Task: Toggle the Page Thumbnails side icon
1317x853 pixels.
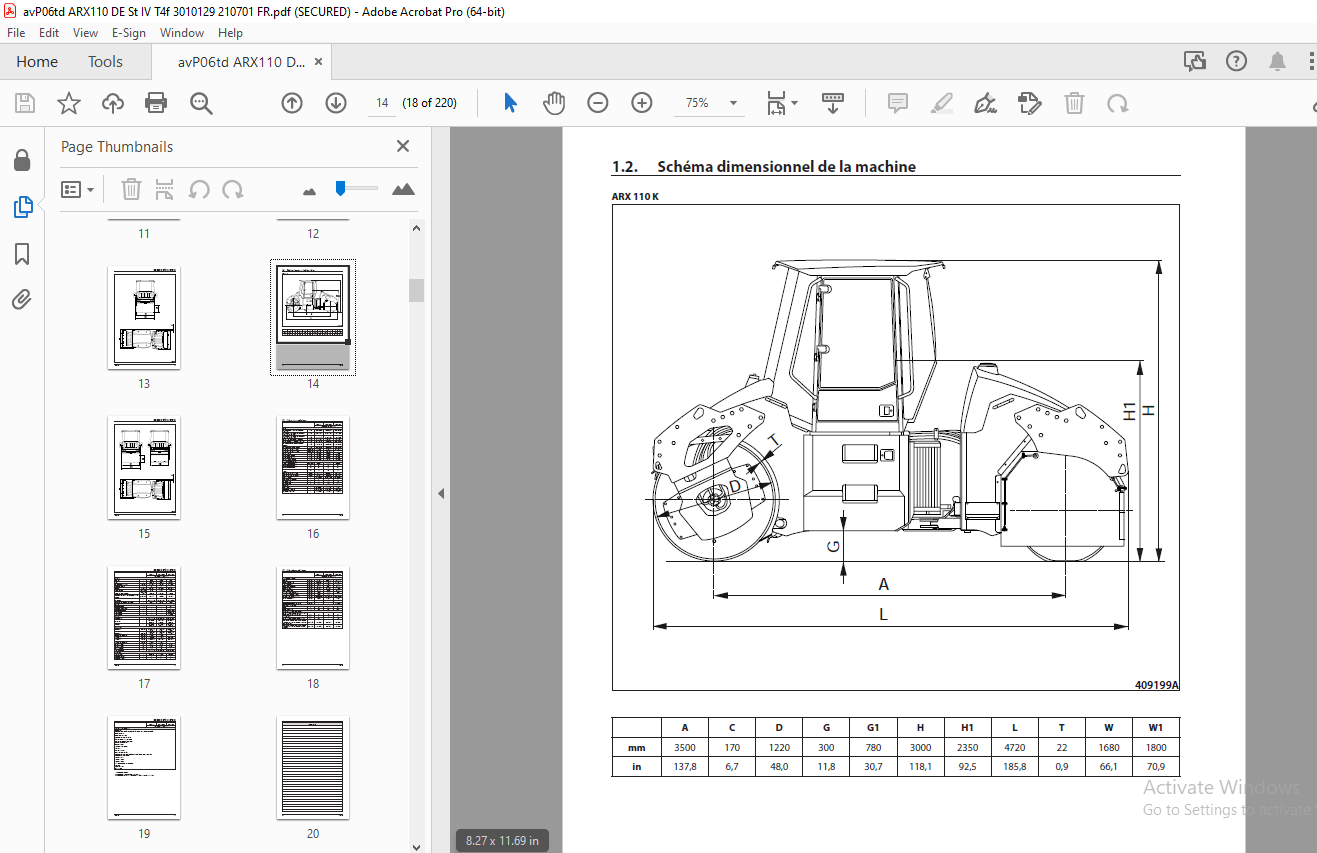Action: click(x=22, y=207)
